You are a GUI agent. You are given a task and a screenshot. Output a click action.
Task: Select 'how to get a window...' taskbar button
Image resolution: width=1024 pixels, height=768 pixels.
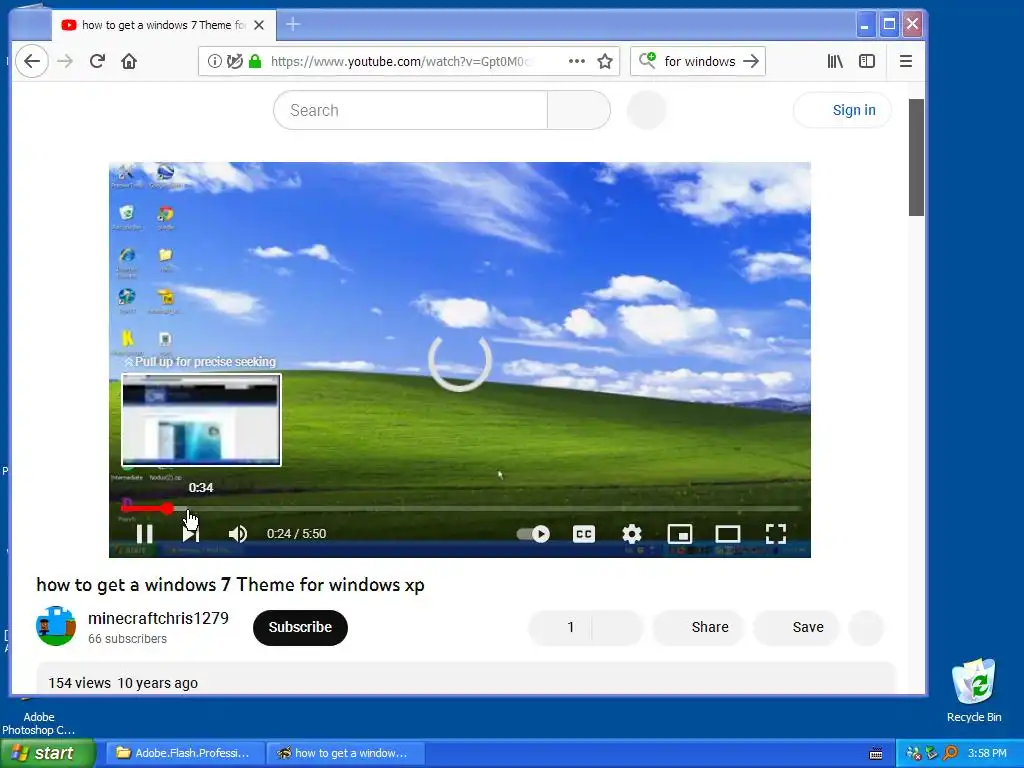pos(346,753)
